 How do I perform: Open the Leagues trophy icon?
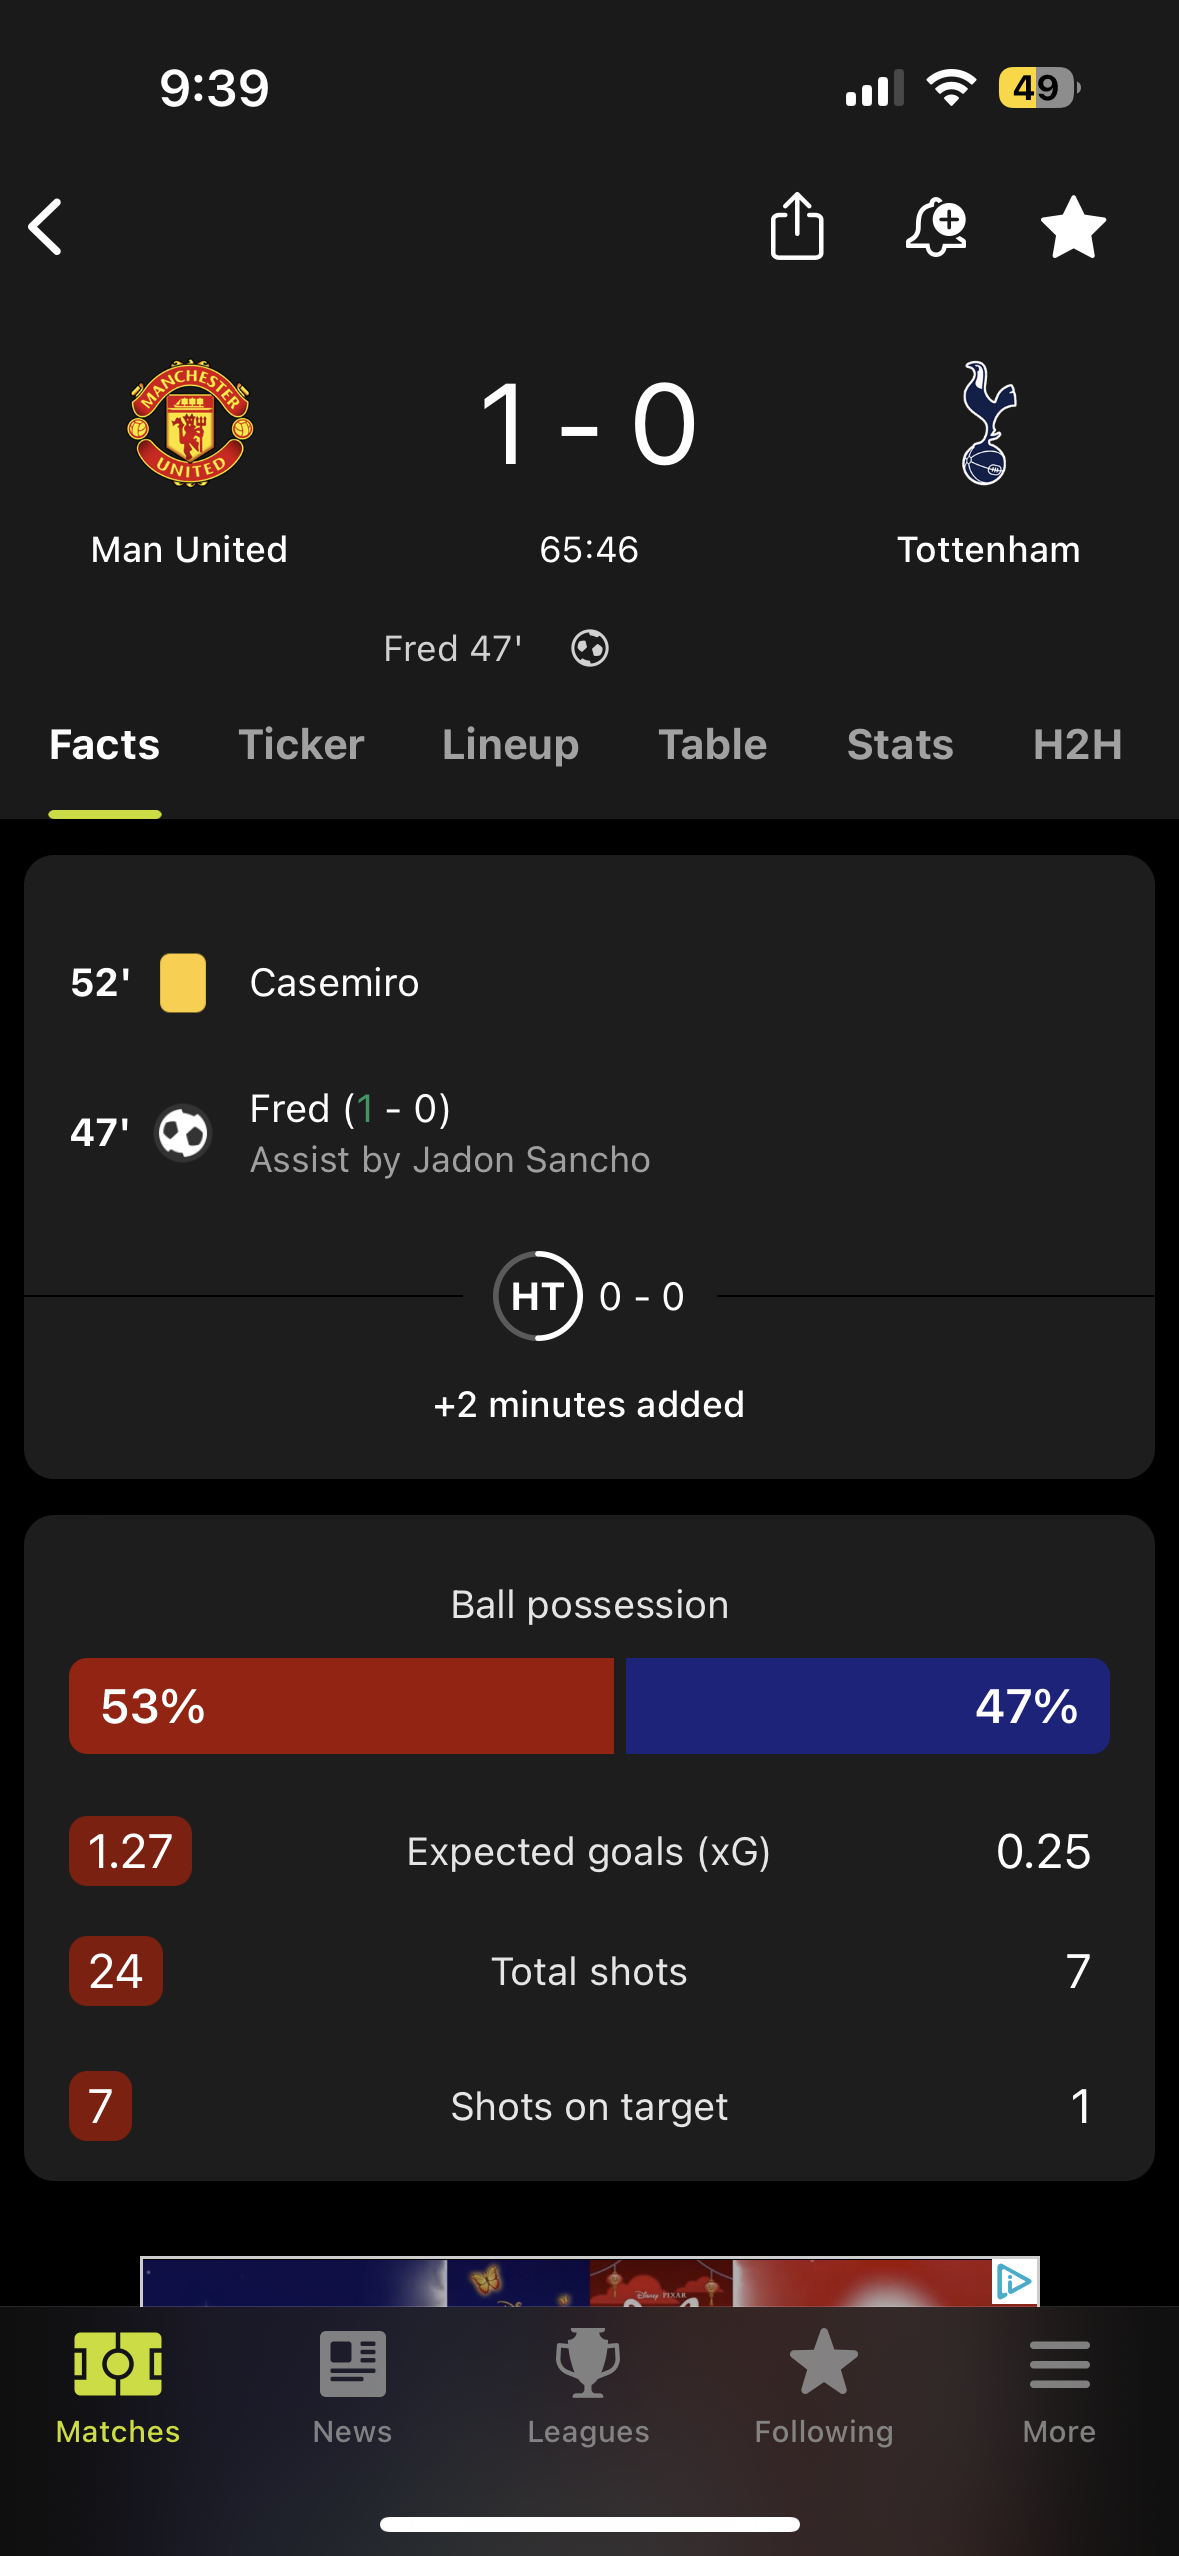click(x=588, y=2364)
